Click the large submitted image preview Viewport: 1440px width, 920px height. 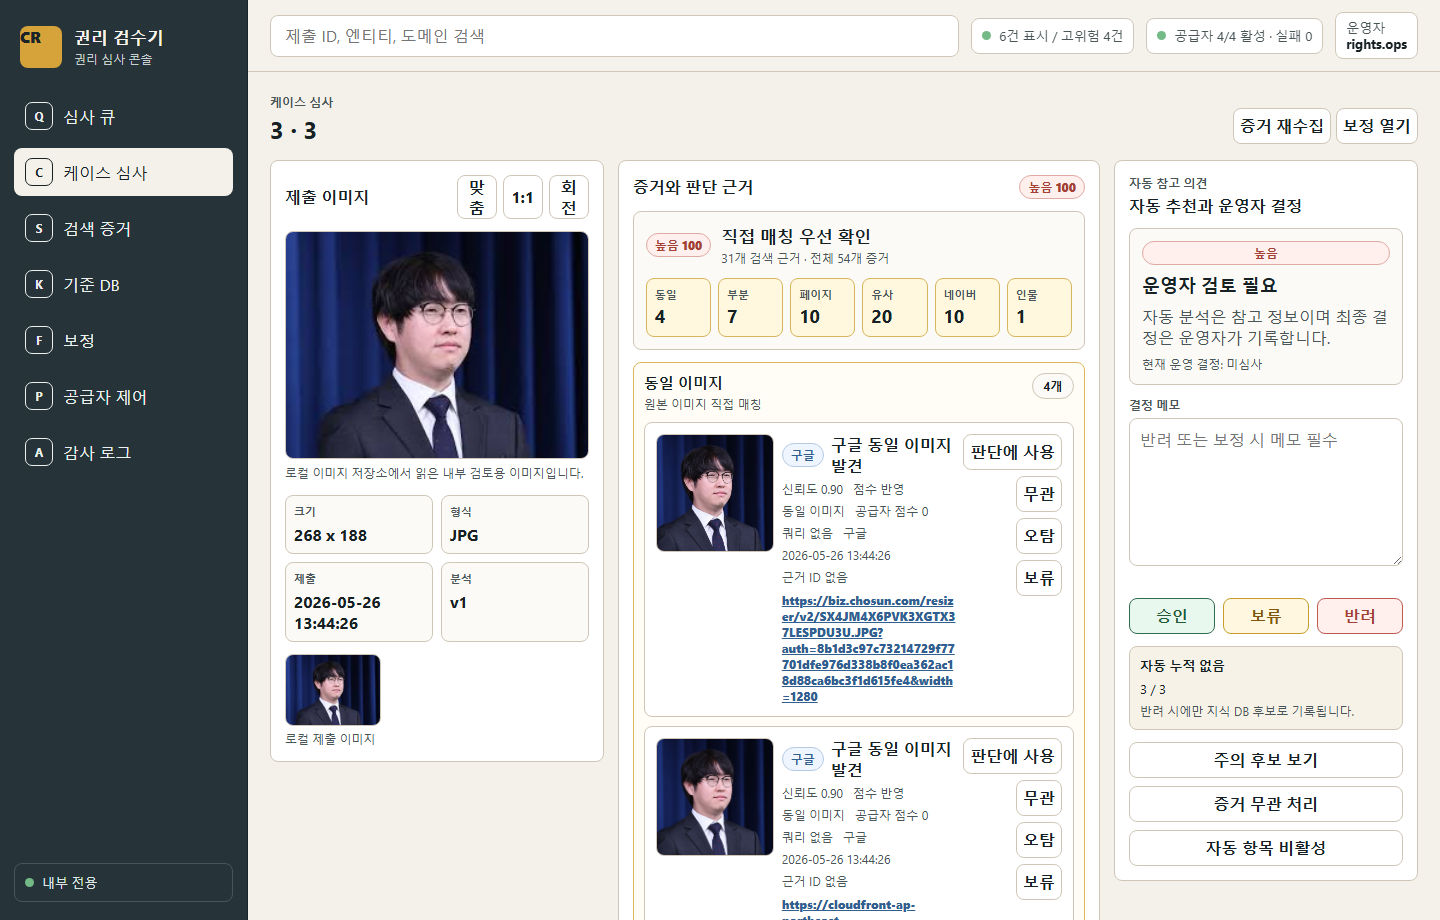pyautogui.click(x=437, y=345)
